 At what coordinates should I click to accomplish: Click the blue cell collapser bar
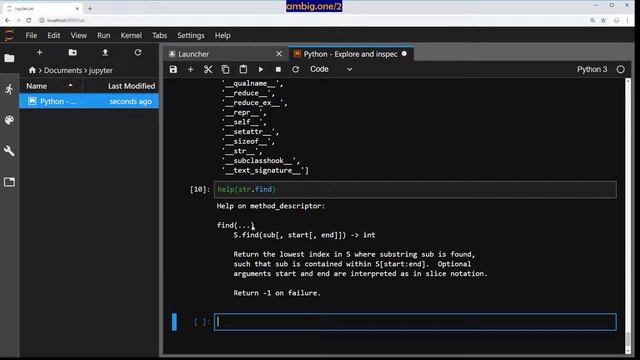tap(174, 322)
